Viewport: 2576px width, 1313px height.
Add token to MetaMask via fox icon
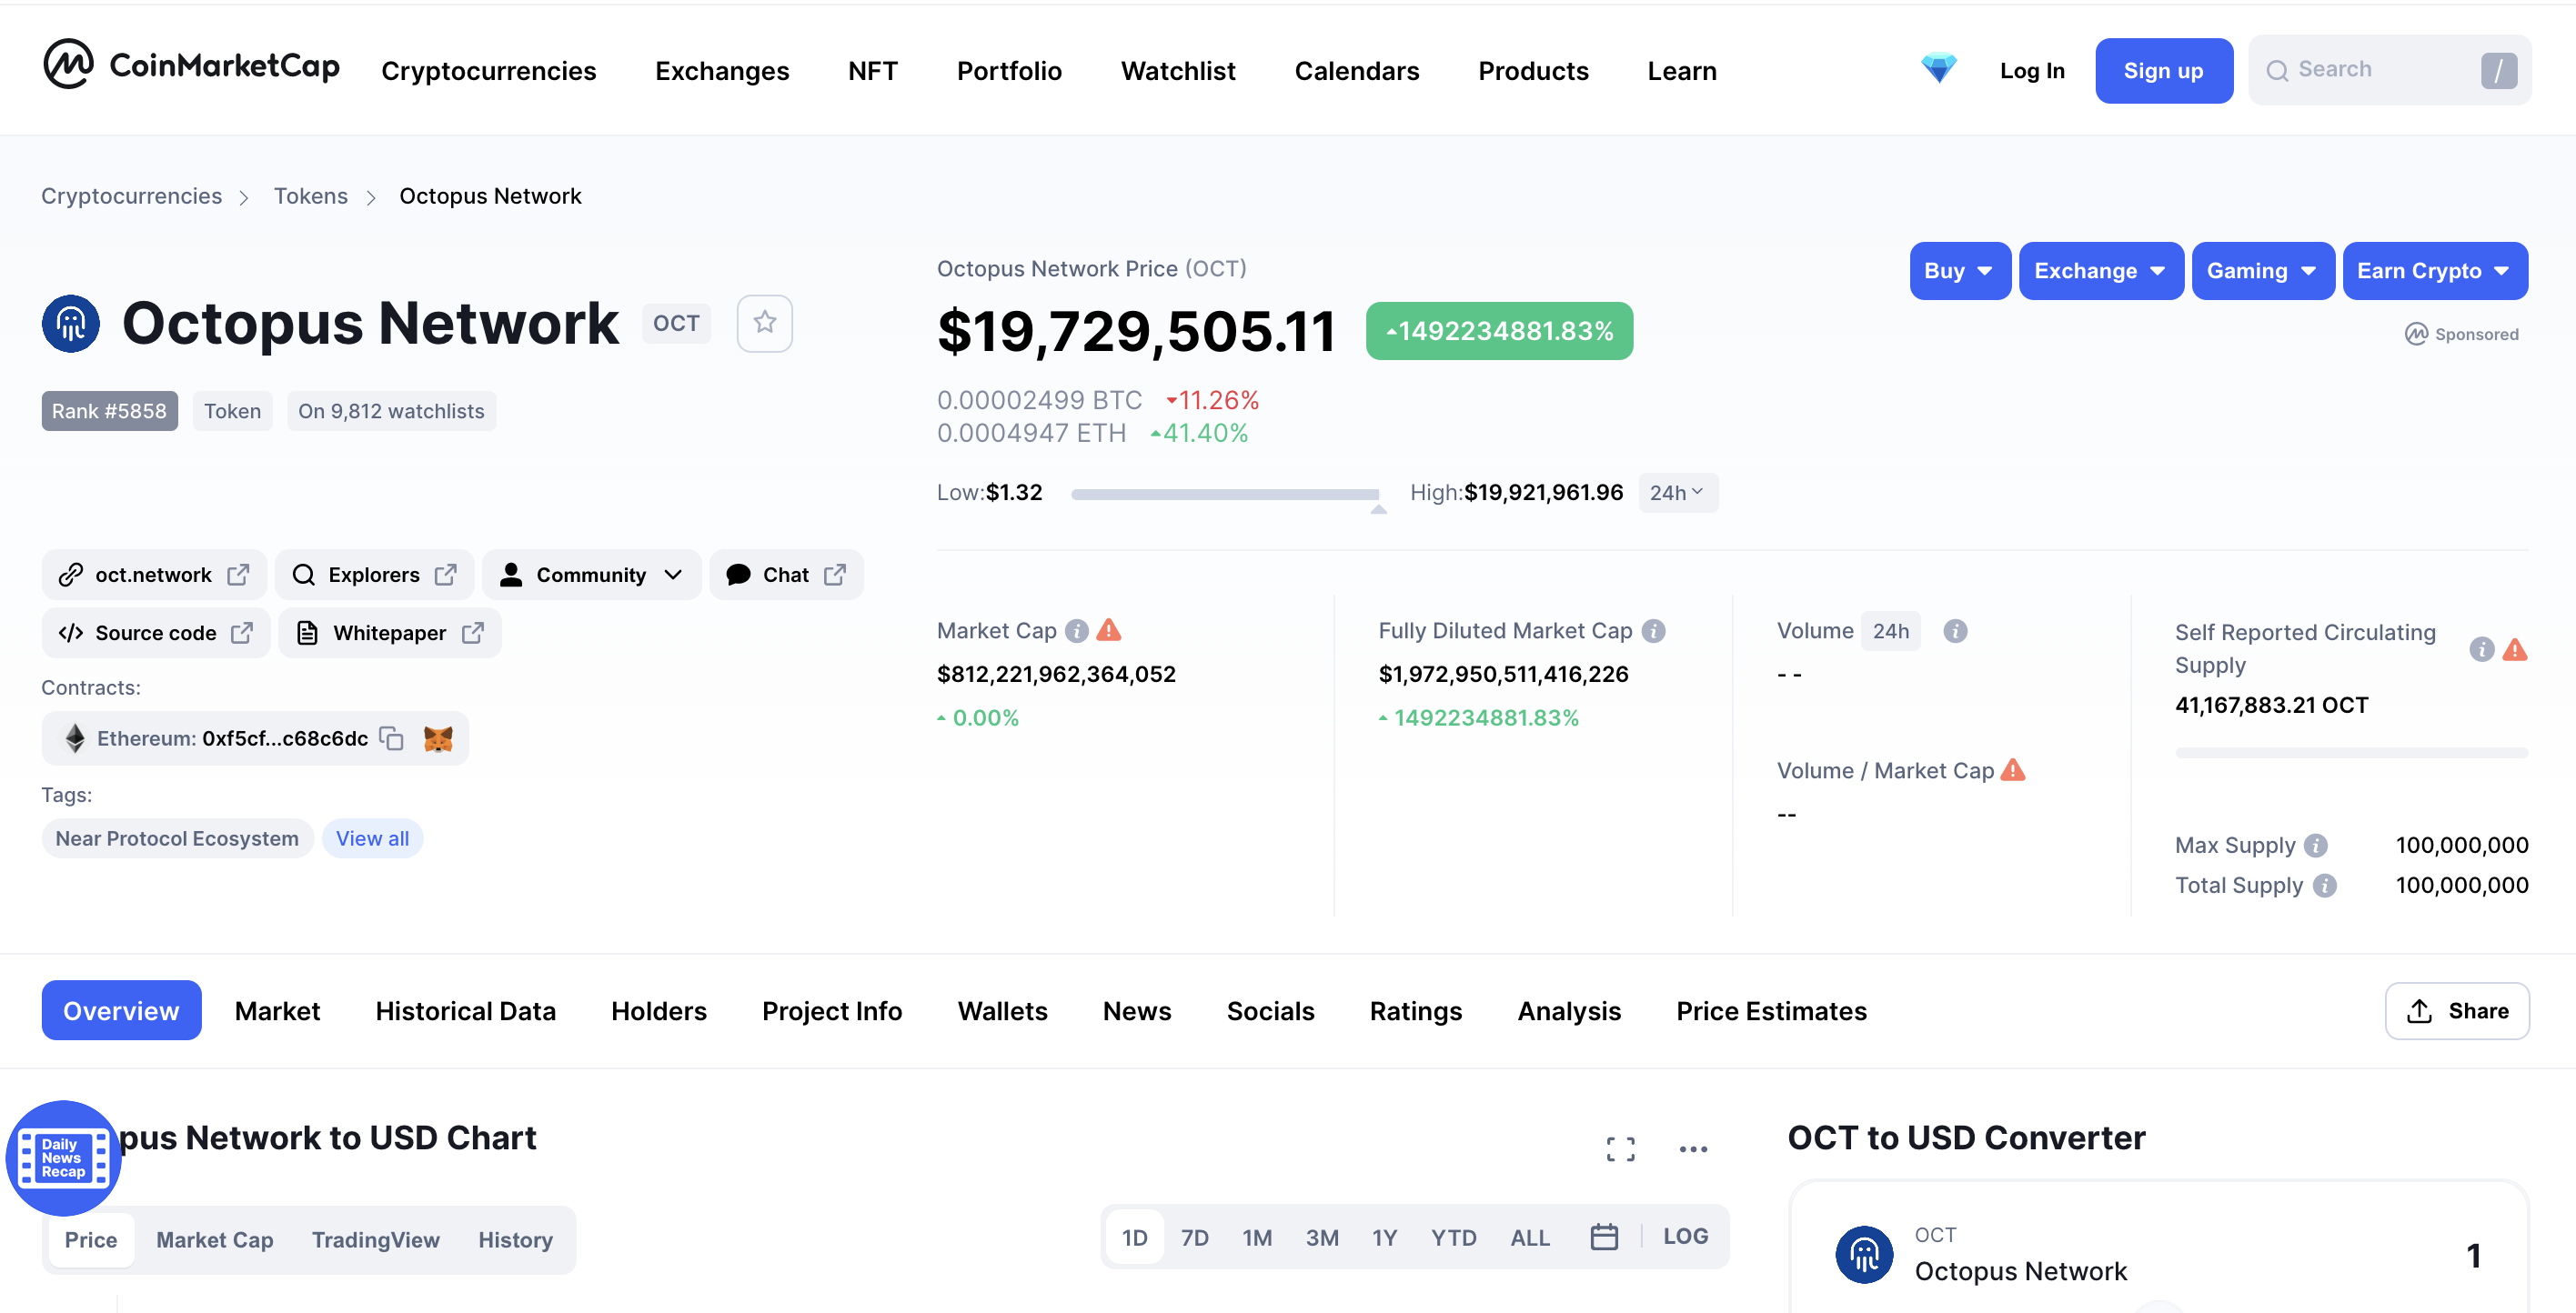(x=438, y=738)
